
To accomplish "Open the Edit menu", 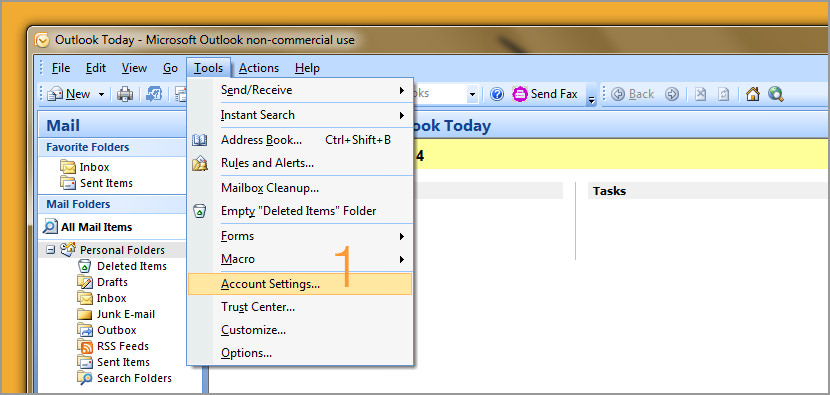I will (x=96, y=68).
